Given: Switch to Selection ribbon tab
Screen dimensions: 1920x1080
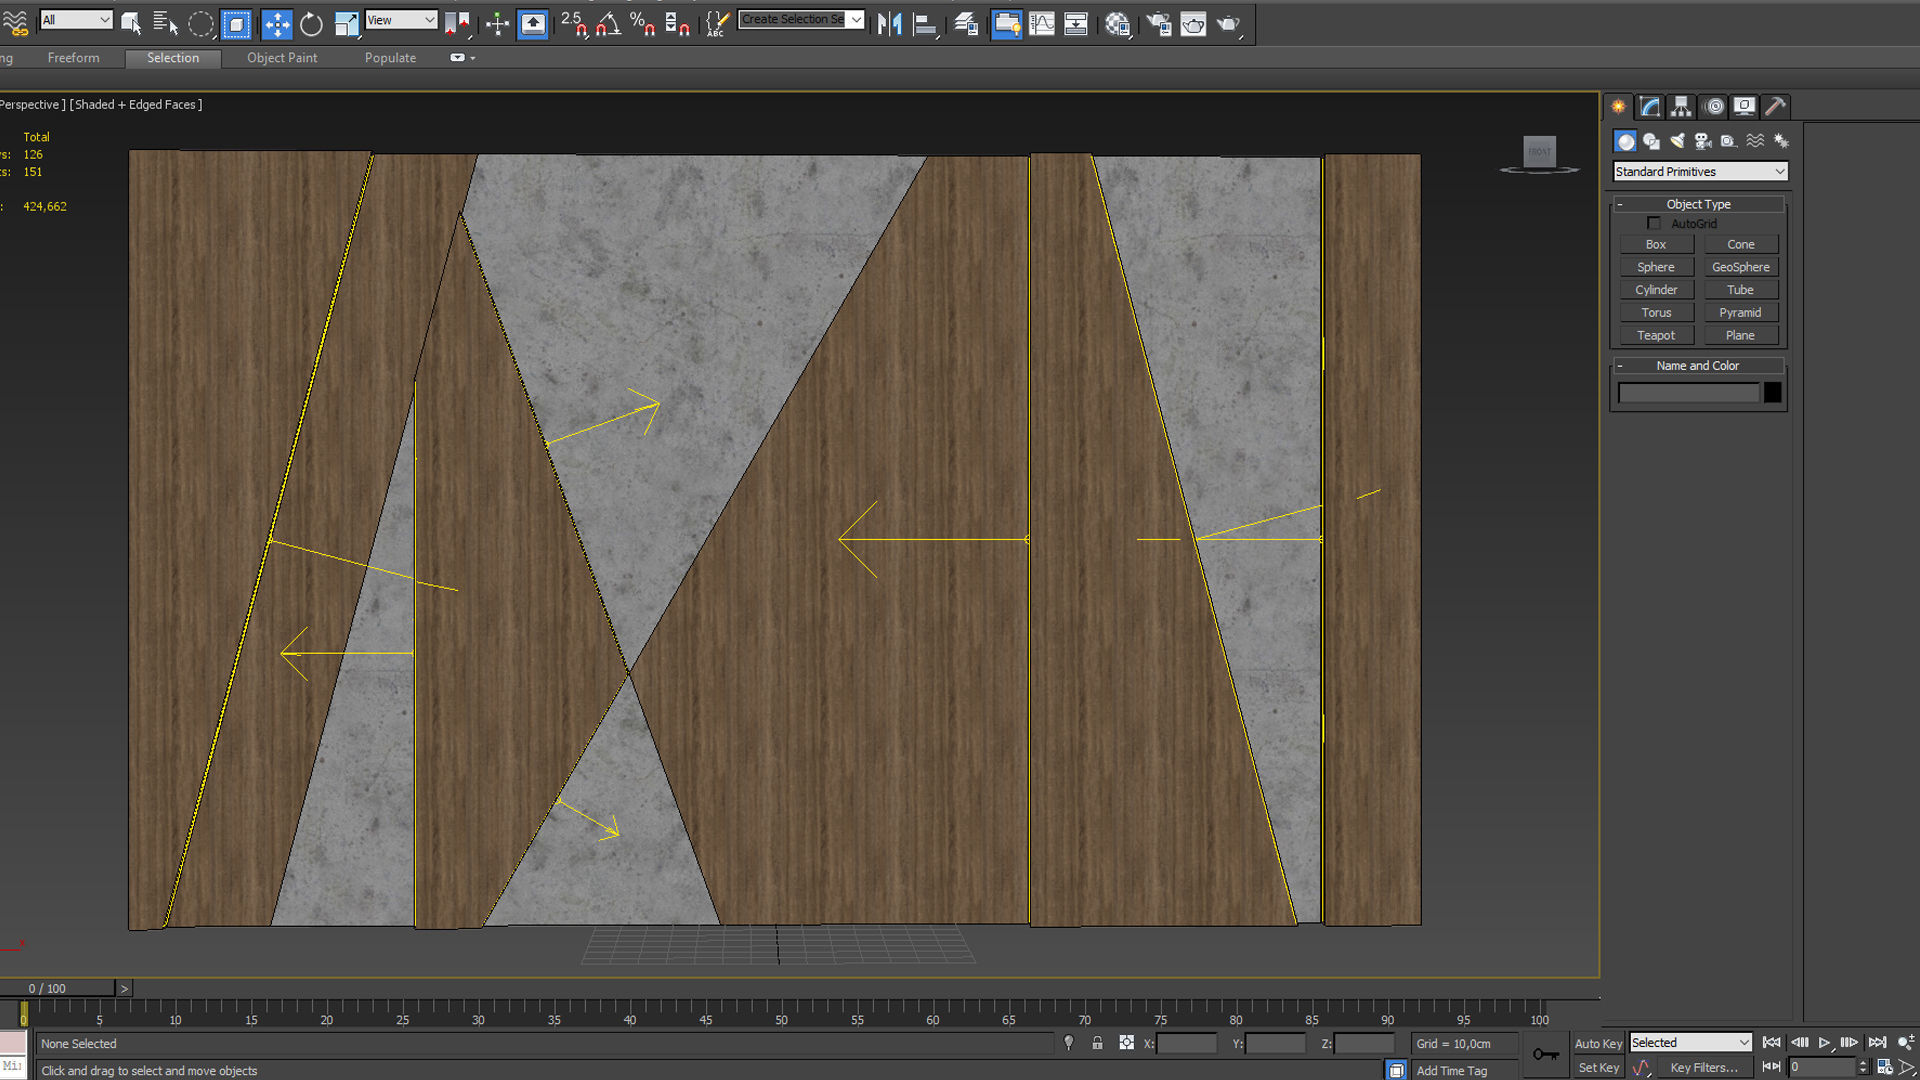Looking at the screenshot, I should [173, 58].
